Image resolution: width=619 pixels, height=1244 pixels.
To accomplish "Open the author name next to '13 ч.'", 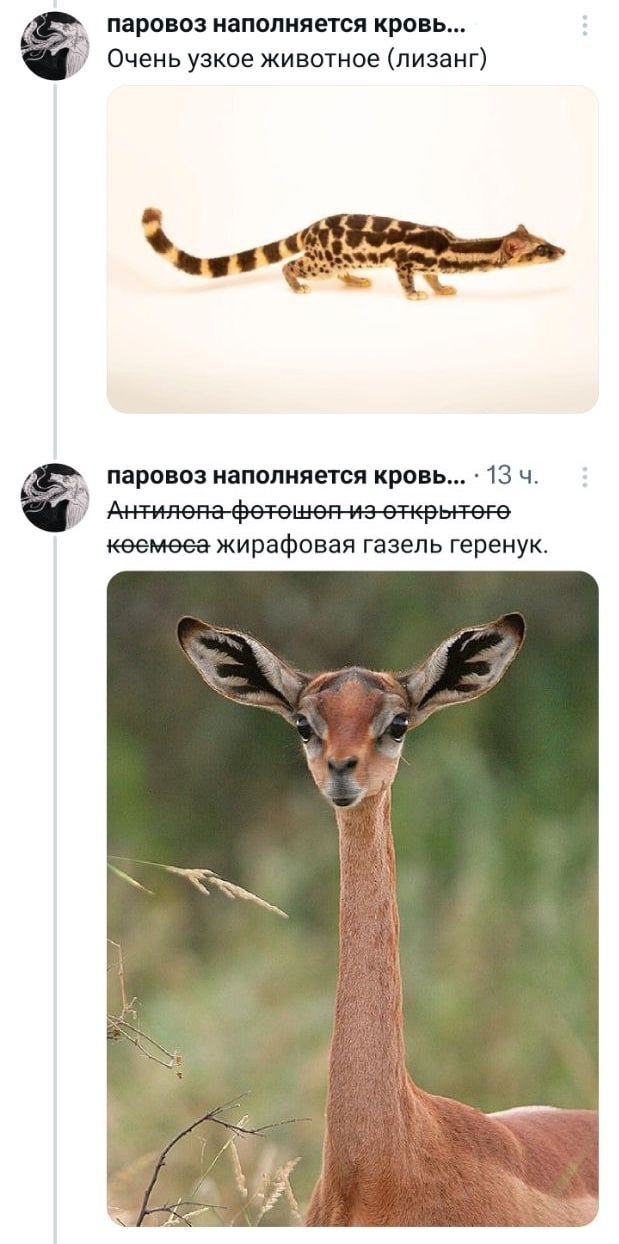I will click(285, 475).
